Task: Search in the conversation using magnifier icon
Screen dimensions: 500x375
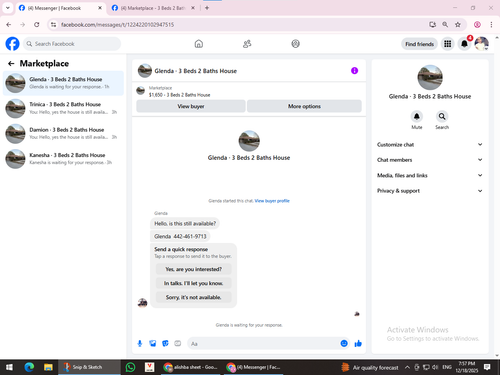Action: pos(442,117)
